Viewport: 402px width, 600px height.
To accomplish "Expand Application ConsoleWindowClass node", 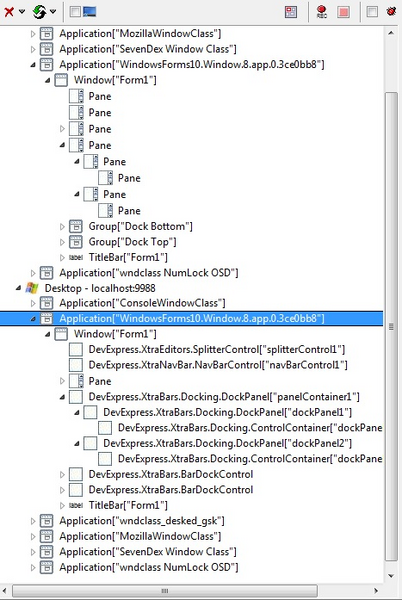I will tap(33, 303).
